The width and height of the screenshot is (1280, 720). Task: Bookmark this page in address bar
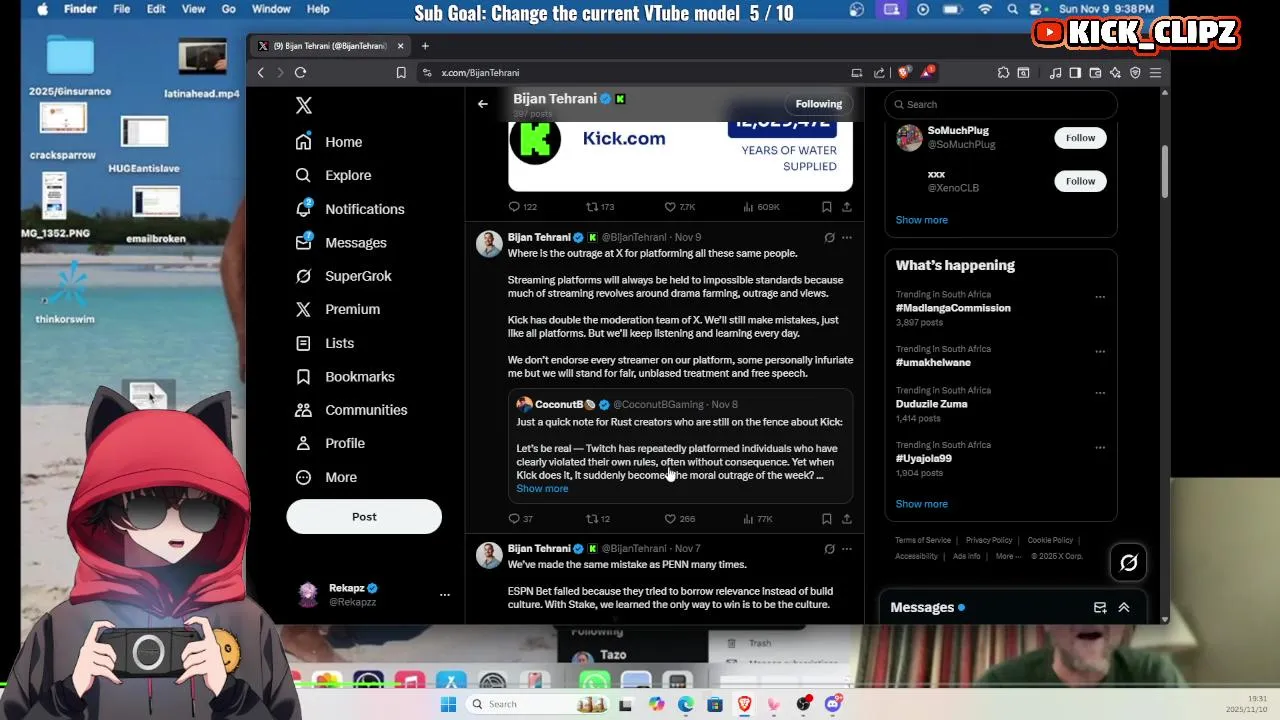401,72
